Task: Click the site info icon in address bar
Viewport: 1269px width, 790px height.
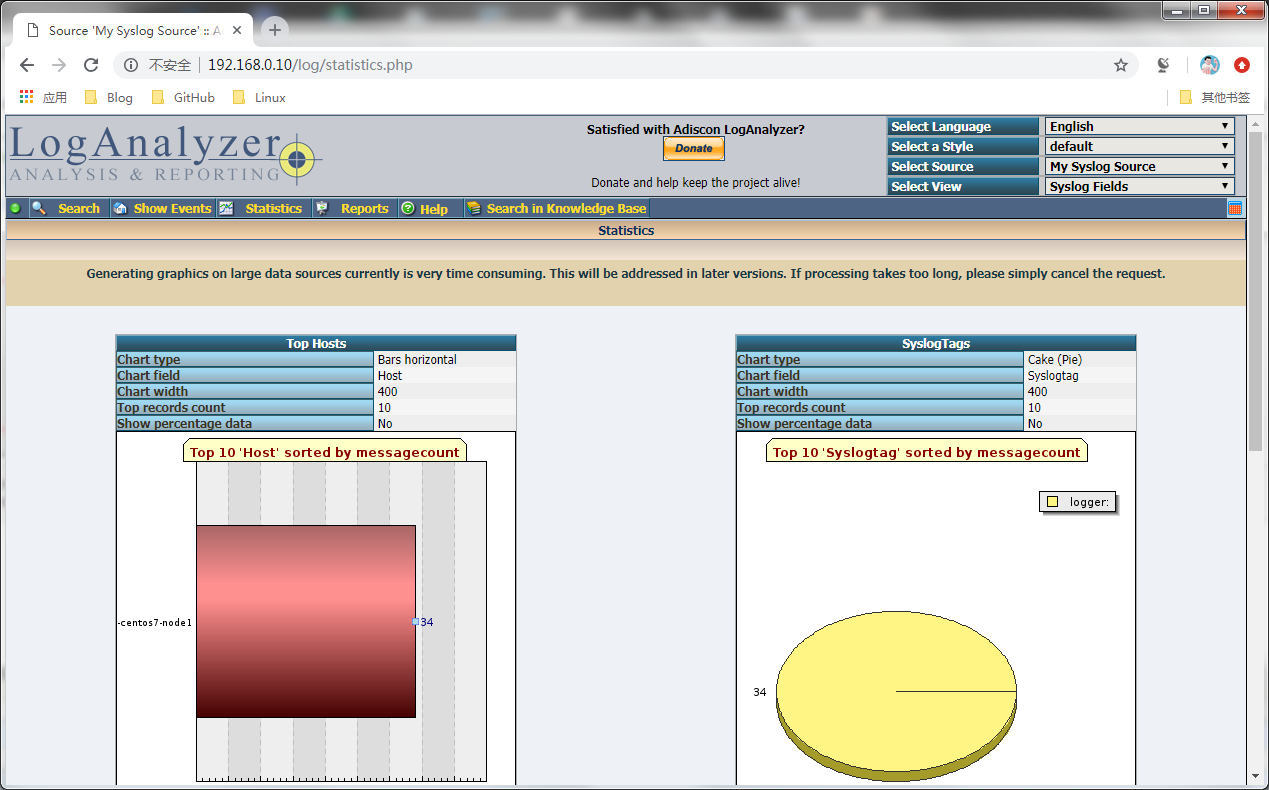Action: click(x=130, y=65)
